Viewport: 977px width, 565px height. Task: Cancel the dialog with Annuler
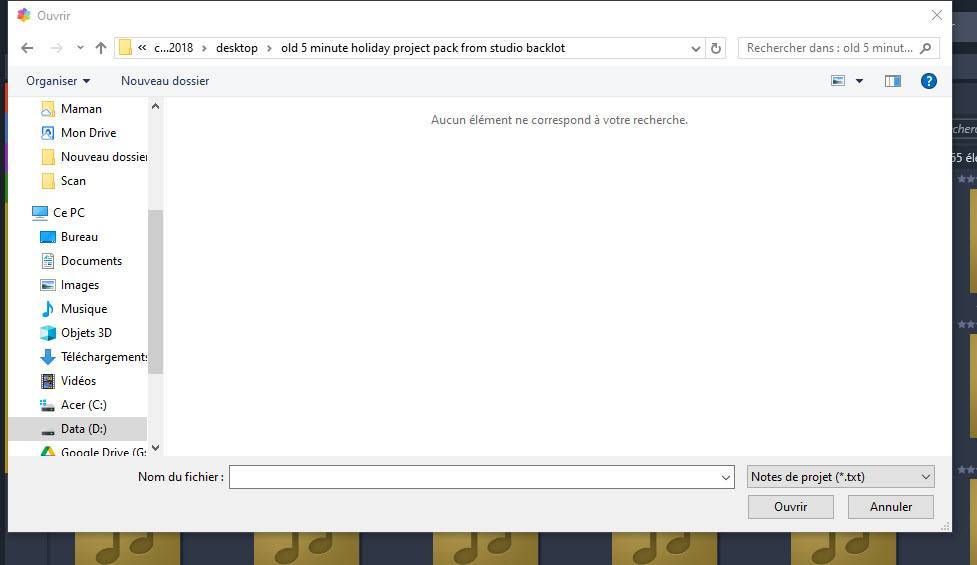[x=890, y=507]
